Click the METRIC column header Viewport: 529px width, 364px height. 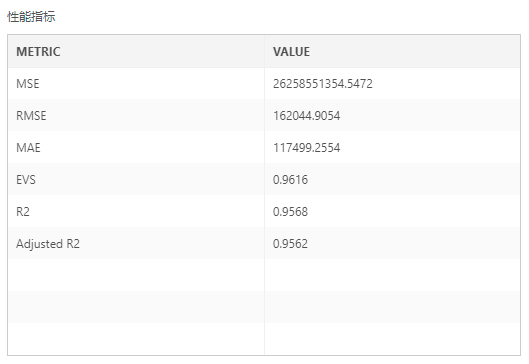click(x=38, y=52)
